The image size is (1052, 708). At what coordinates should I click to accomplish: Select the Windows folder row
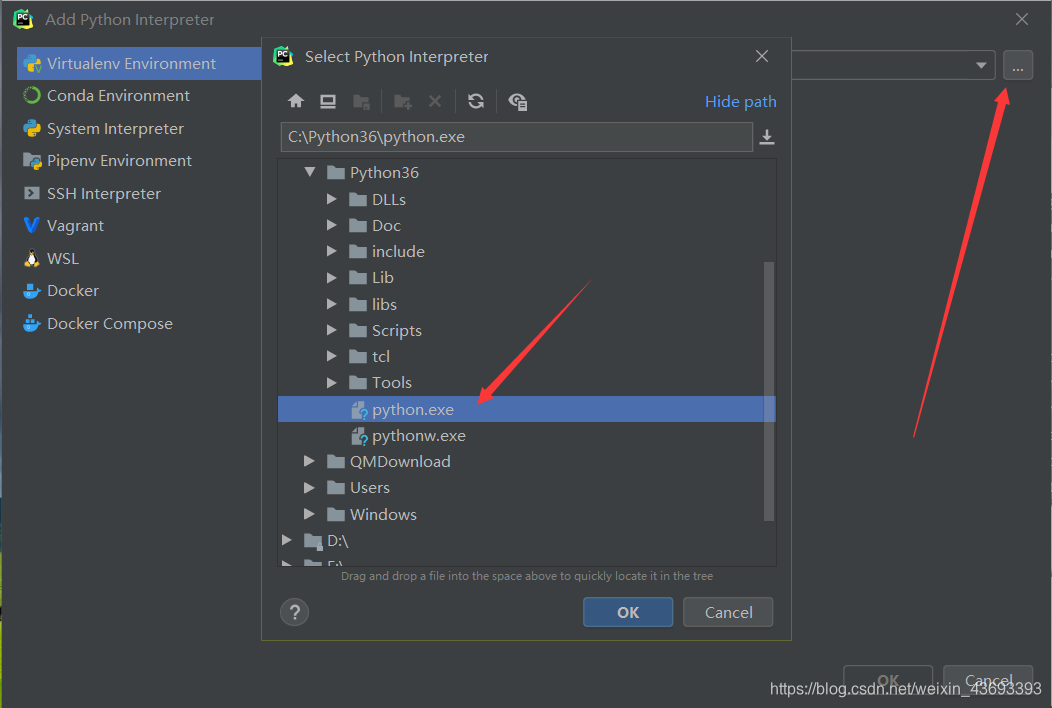click(x=527, y=514)
